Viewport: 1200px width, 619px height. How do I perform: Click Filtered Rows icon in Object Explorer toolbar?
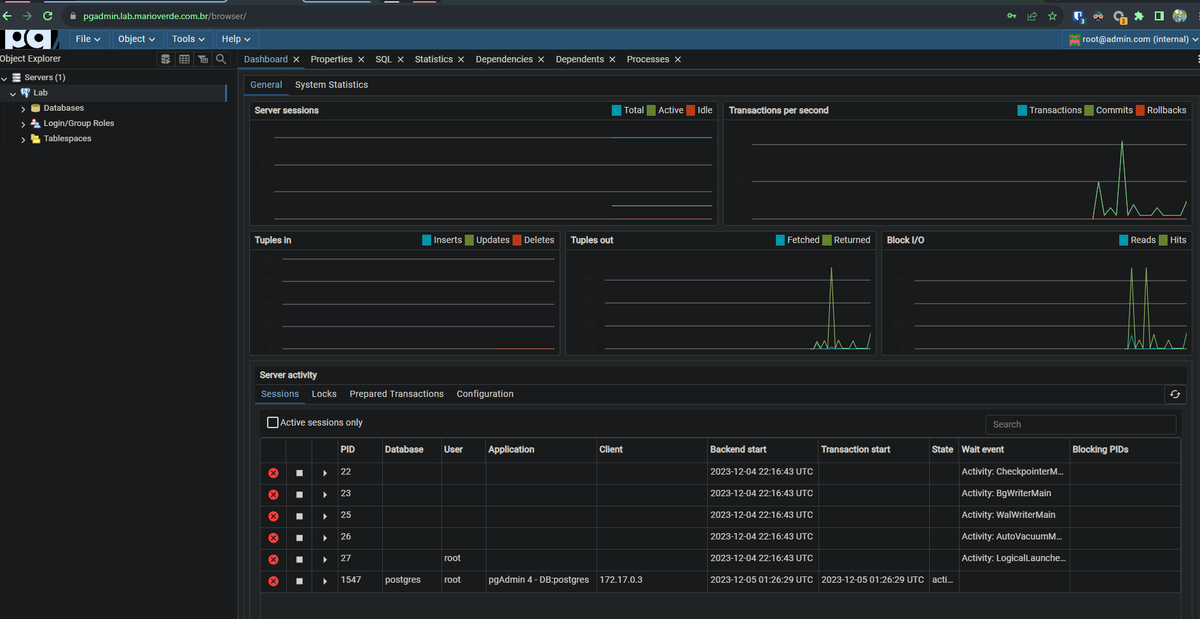tap(203, 59)
